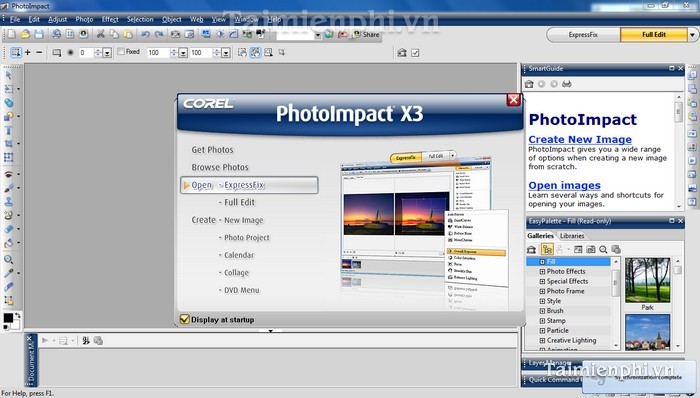
Task: Click the Share button in toolbar
Action: (x=367, y=34)
